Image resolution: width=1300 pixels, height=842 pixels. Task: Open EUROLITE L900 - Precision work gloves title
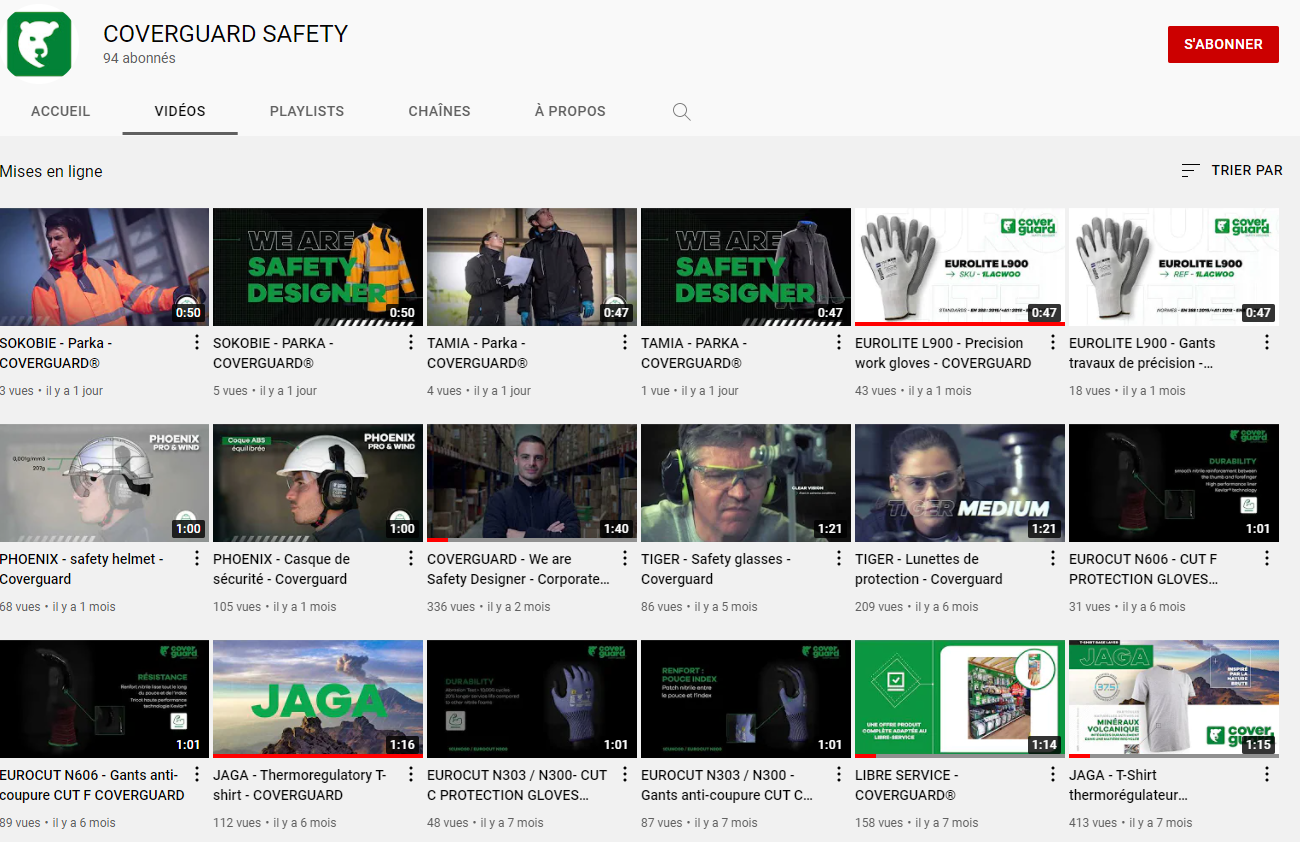coord(943,353)
